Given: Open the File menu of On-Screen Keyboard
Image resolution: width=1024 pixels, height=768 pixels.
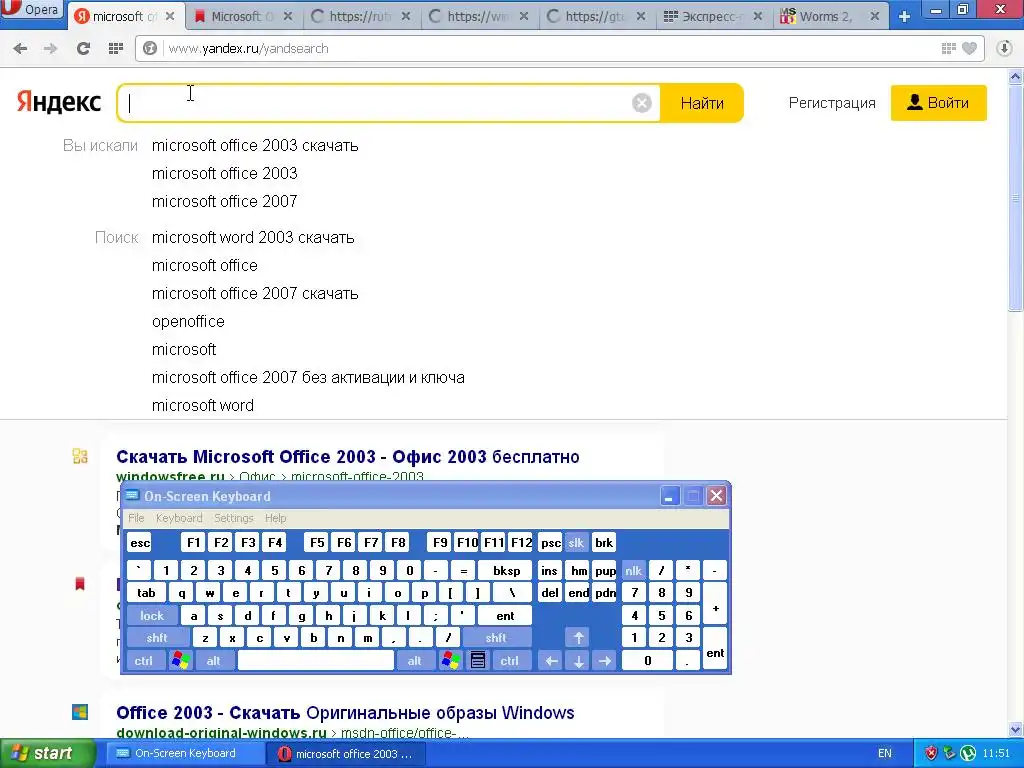Looking at the screenshot, I should (x=136, y=518).
